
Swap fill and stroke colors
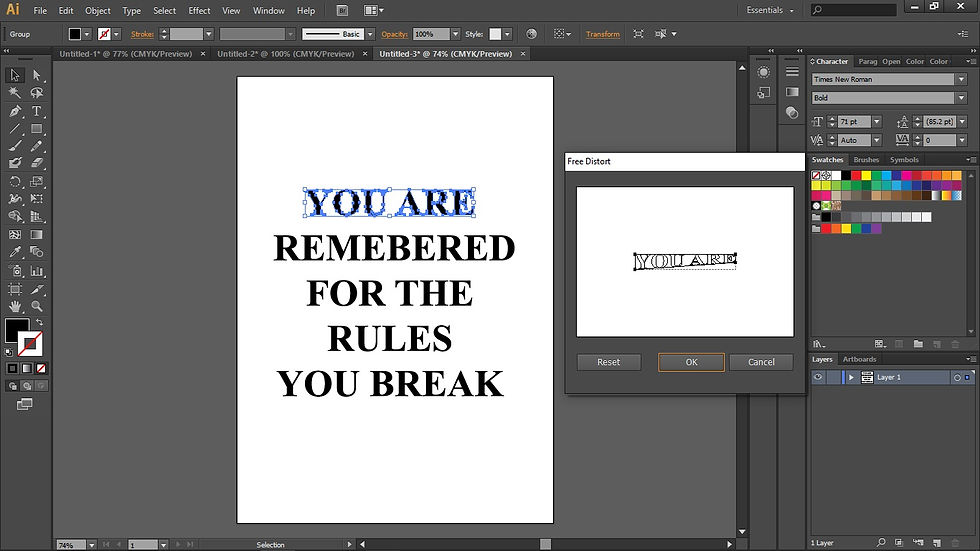pyautogui.click(x=38, y=322)
